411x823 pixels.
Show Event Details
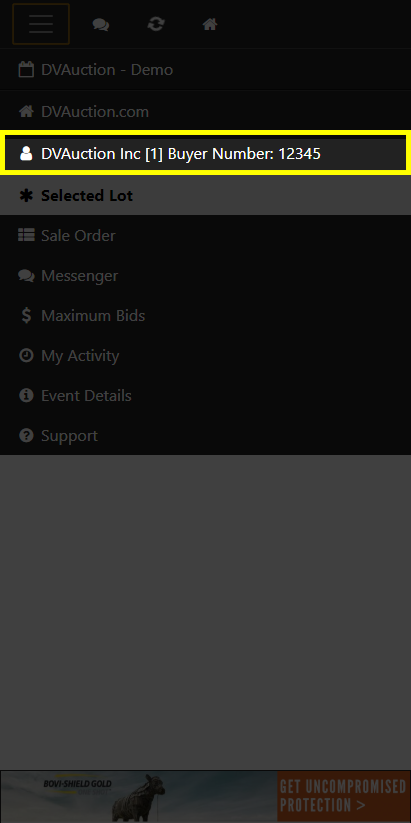(205, 395)
